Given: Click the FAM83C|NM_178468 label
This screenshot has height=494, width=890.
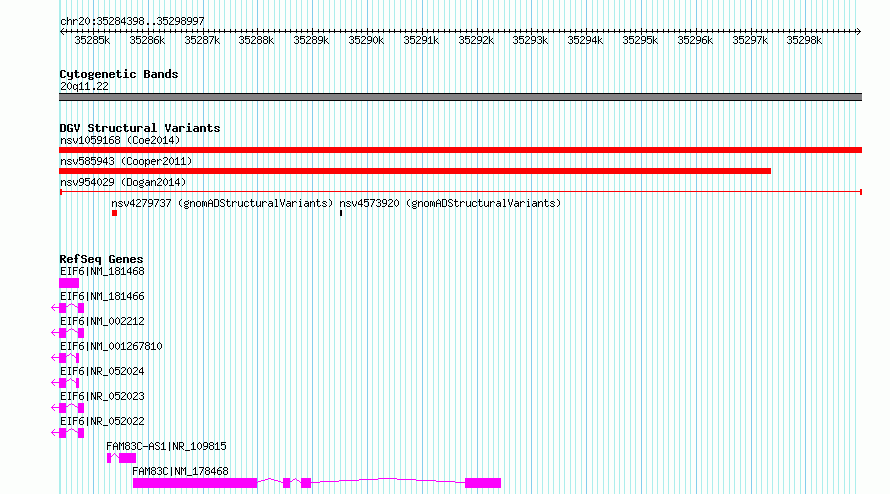Looking at the screenshot, I should coord(180,471).
